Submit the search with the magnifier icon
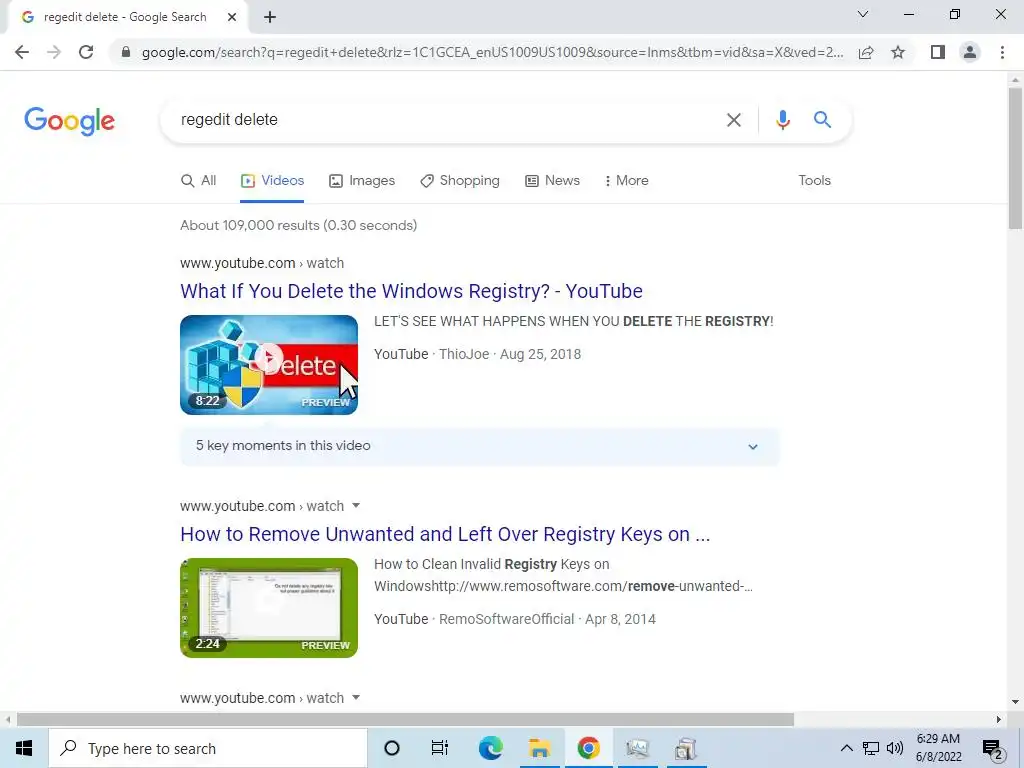Image resolution: width=1024 pixels, height=768 pixels. [822, 120]
